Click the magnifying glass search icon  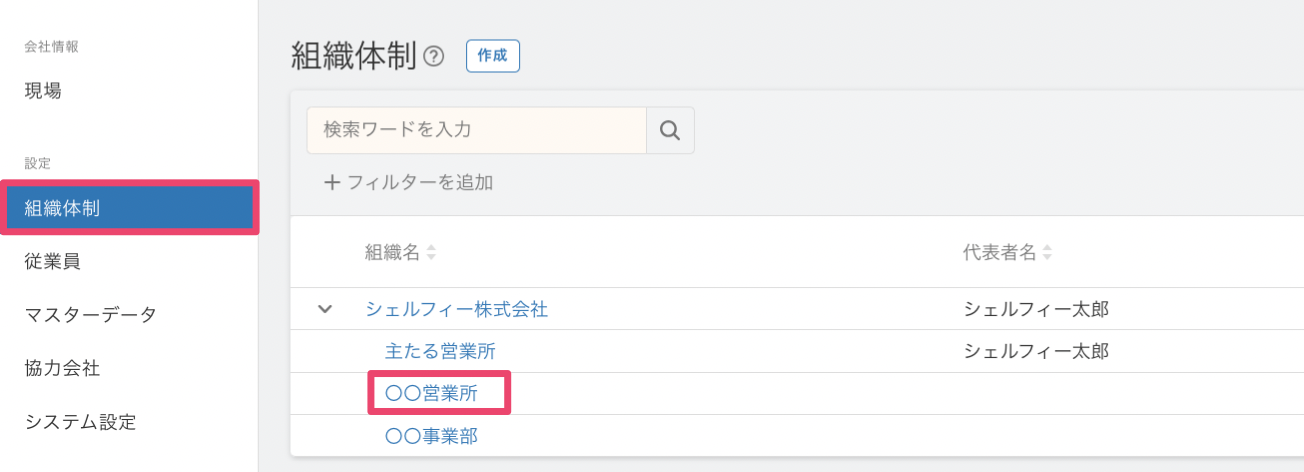tap(670, 130)
